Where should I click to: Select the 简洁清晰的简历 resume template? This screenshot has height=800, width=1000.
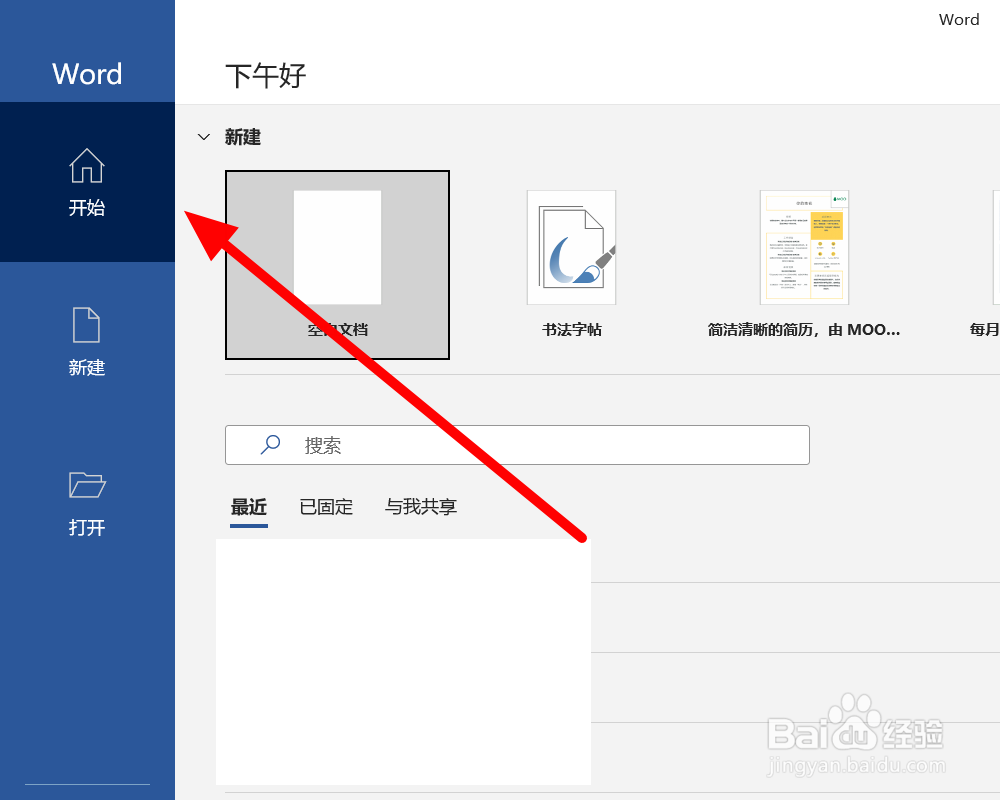pyautogui.click(x=804, y=265)
